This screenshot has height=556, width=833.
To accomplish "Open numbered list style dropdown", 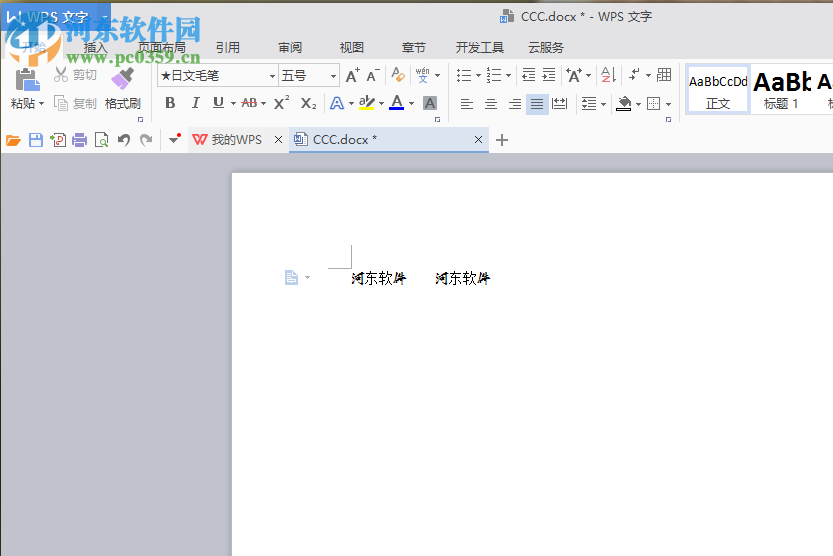I will pos(508,75).
